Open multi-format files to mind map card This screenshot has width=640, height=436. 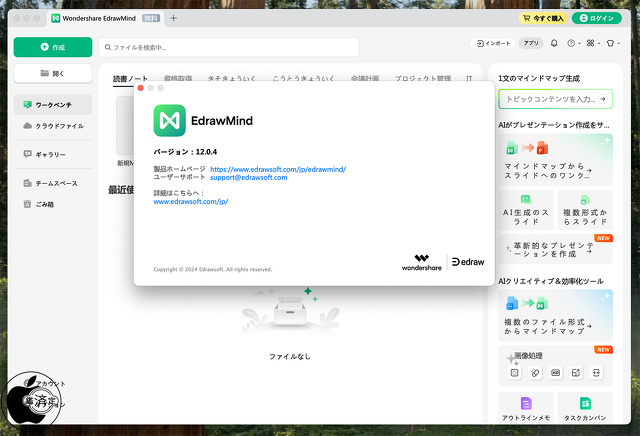click(556, 315)
